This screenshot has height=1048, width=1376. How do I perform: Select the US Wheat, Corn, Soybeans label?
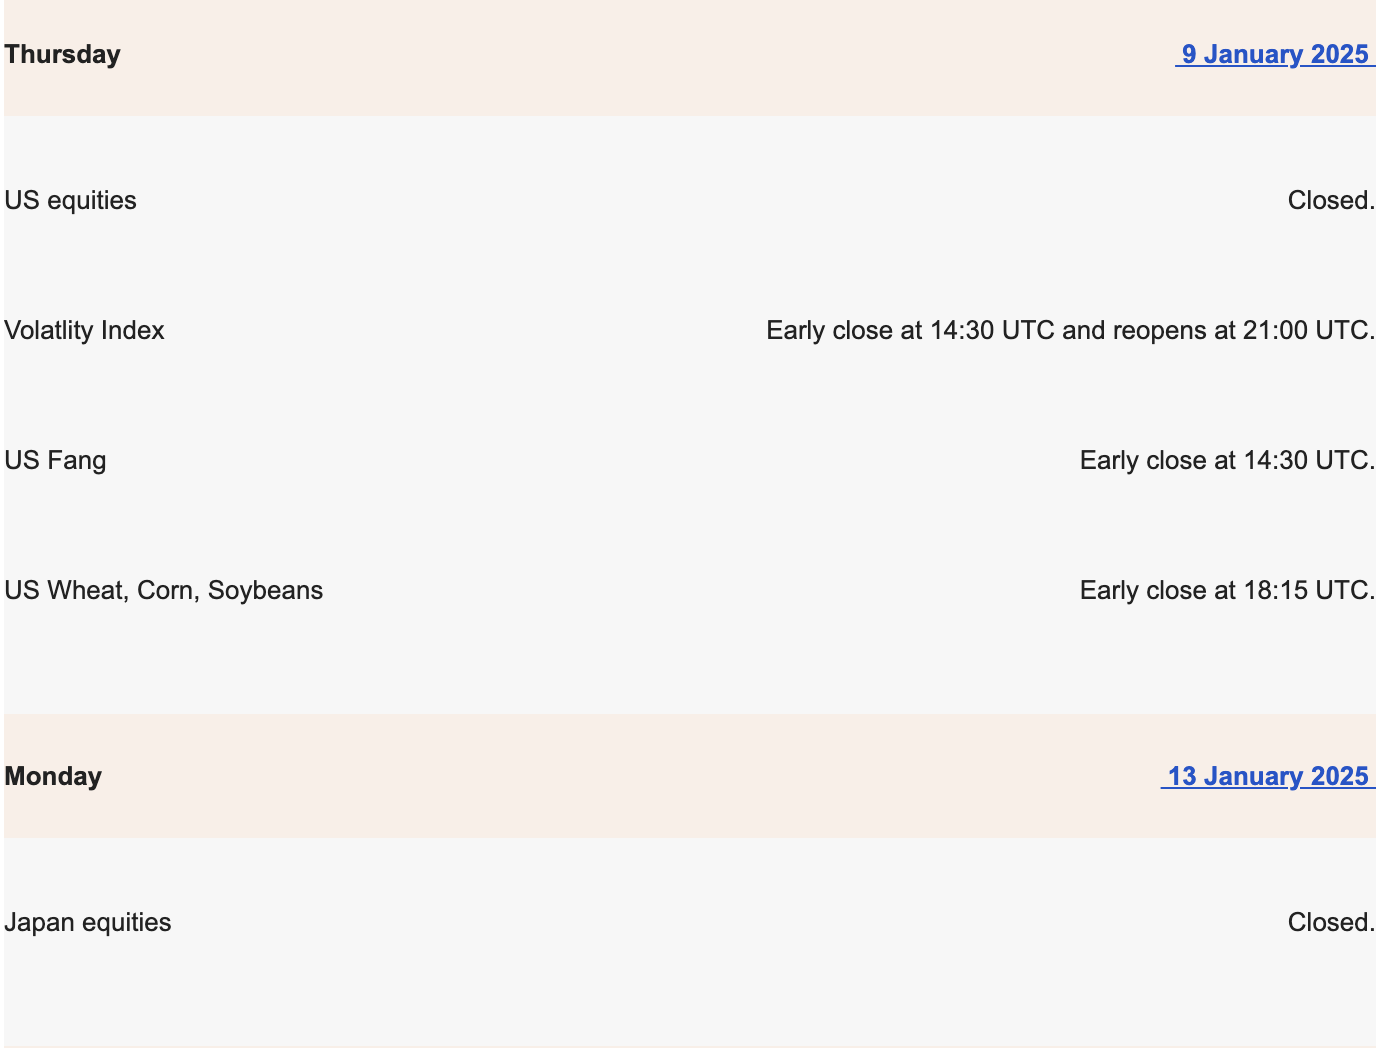click(x=163, y=590)
